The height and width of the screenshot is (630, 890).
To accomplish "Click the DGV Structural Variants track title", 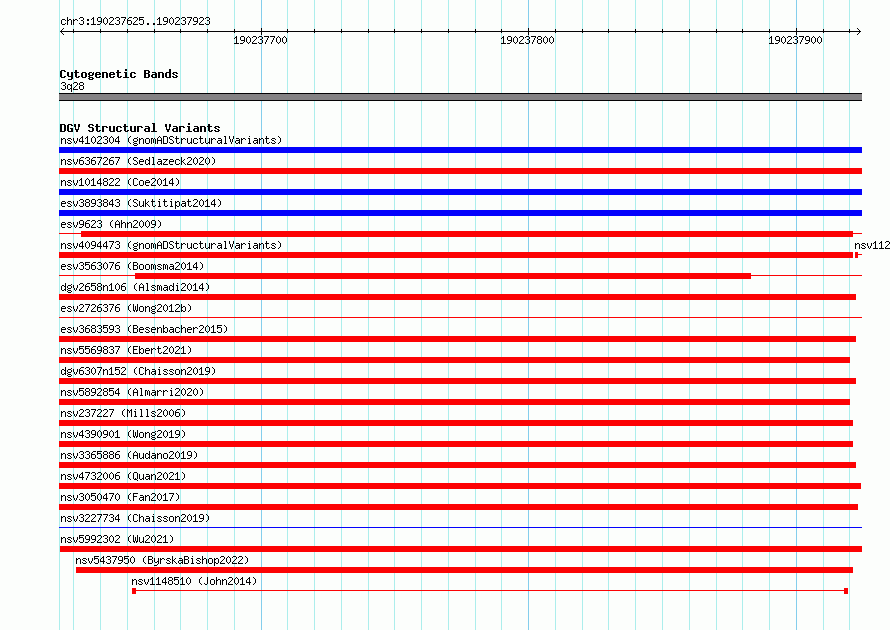I will coord(140,128).
